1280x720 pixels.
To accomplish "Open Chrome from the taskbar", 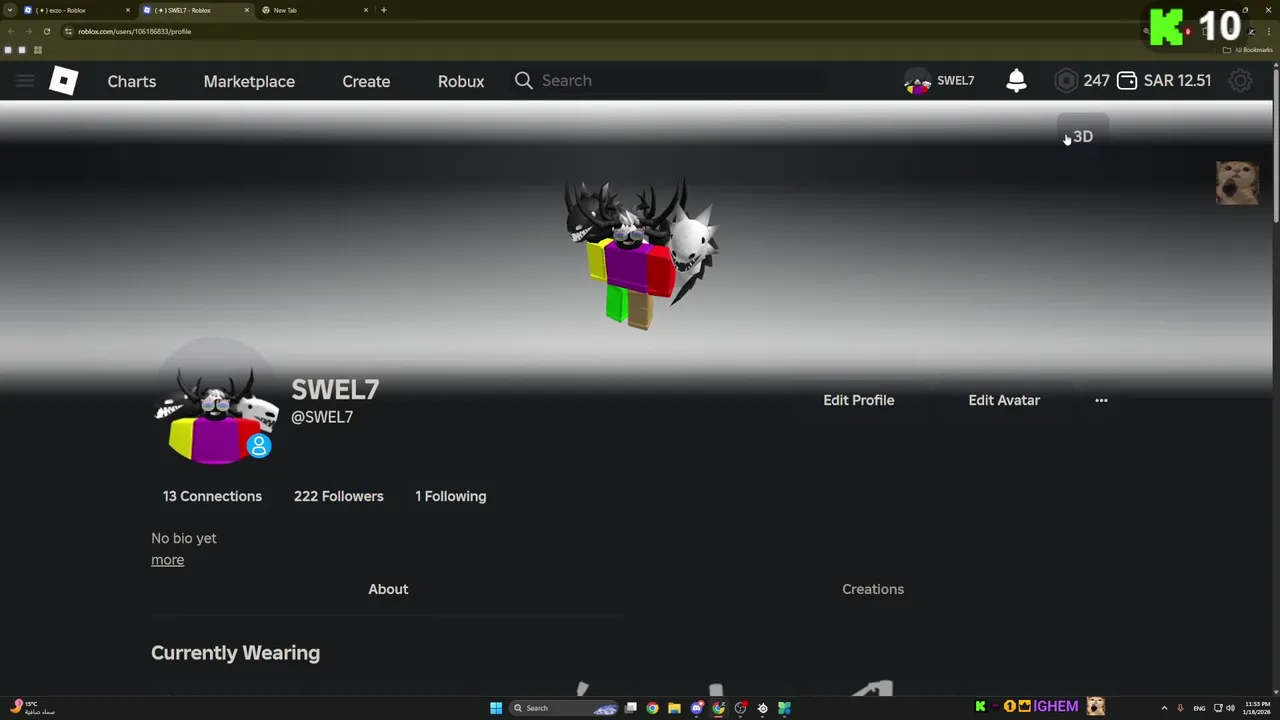I will coord(652,708).
